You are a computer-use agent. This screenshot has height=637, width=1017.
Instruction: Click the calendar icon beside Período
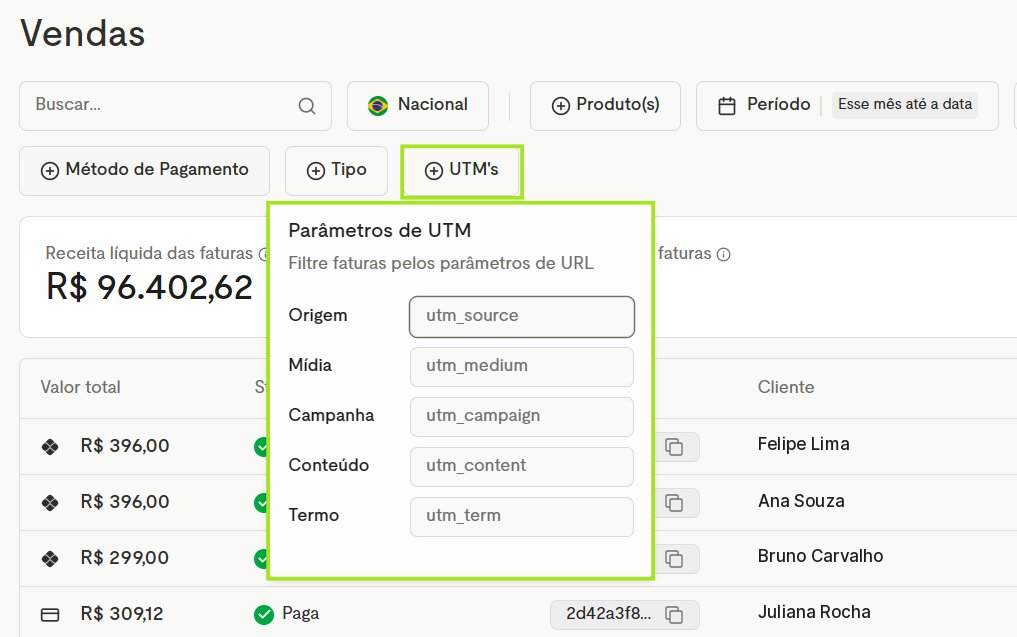click(x=727, y=105)
